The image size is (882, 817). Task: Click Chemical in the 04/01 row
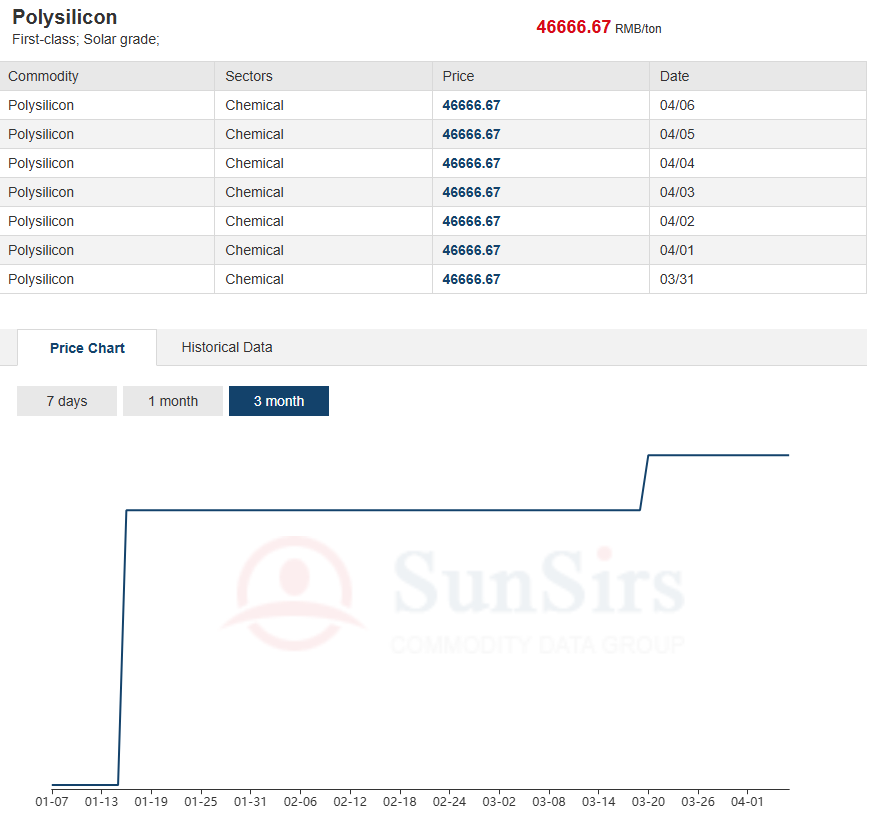coord(254,250)
